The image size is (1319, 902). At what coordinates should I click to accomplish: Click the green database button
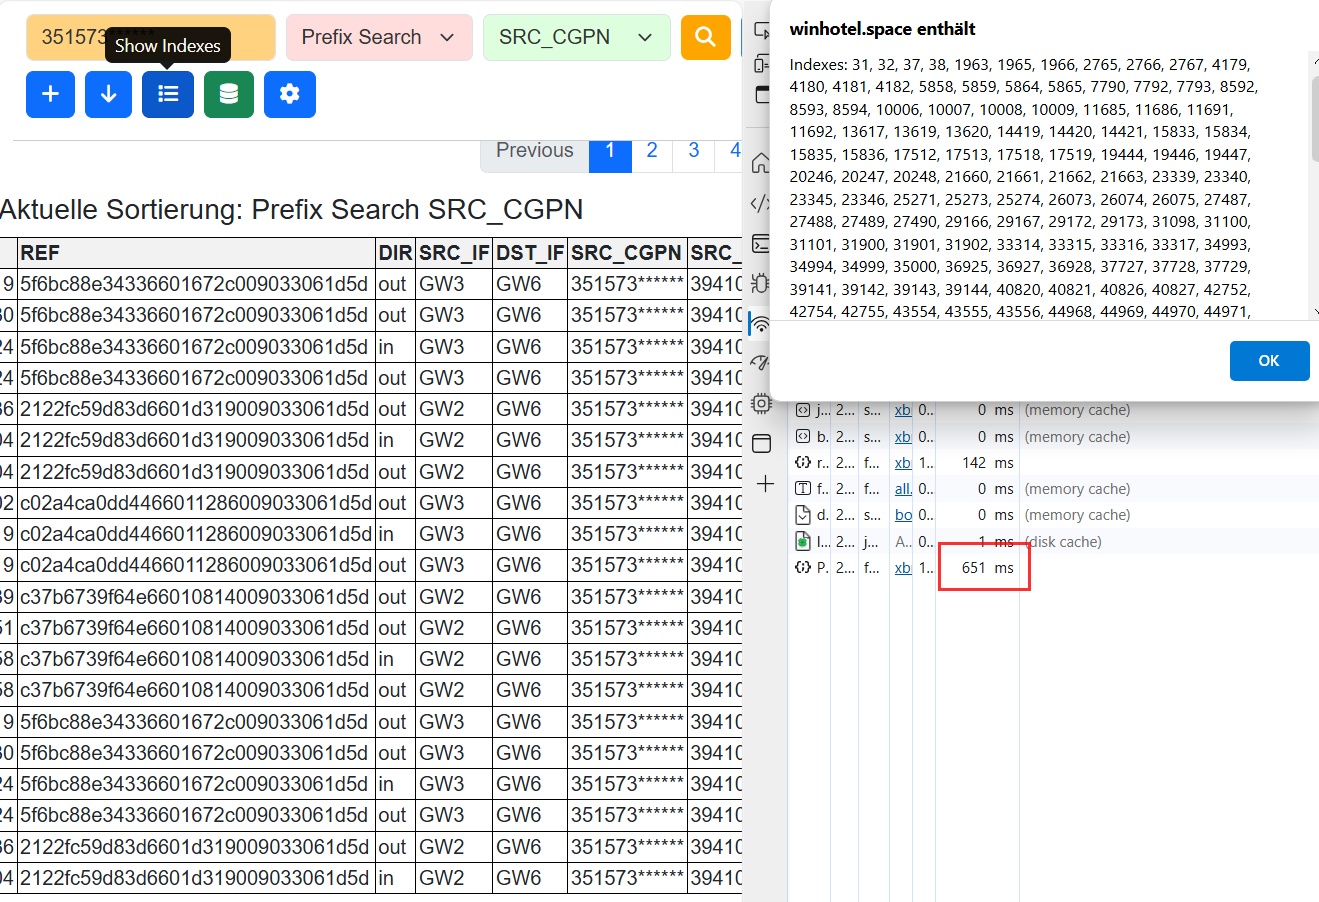click(x=229, y=94)
